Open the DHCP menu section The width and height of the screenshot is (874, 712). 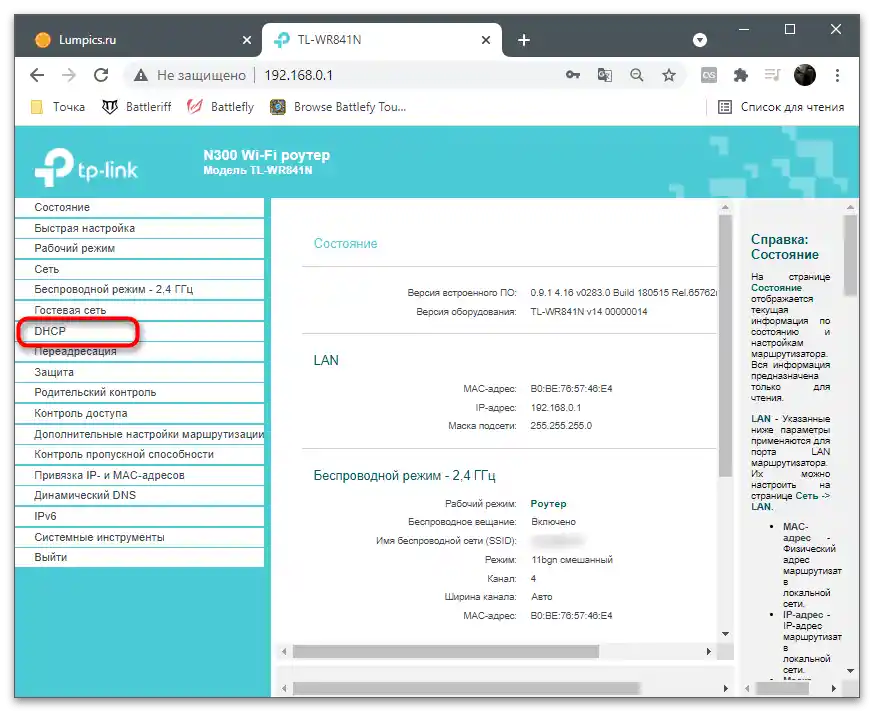(x=139, y=331)
